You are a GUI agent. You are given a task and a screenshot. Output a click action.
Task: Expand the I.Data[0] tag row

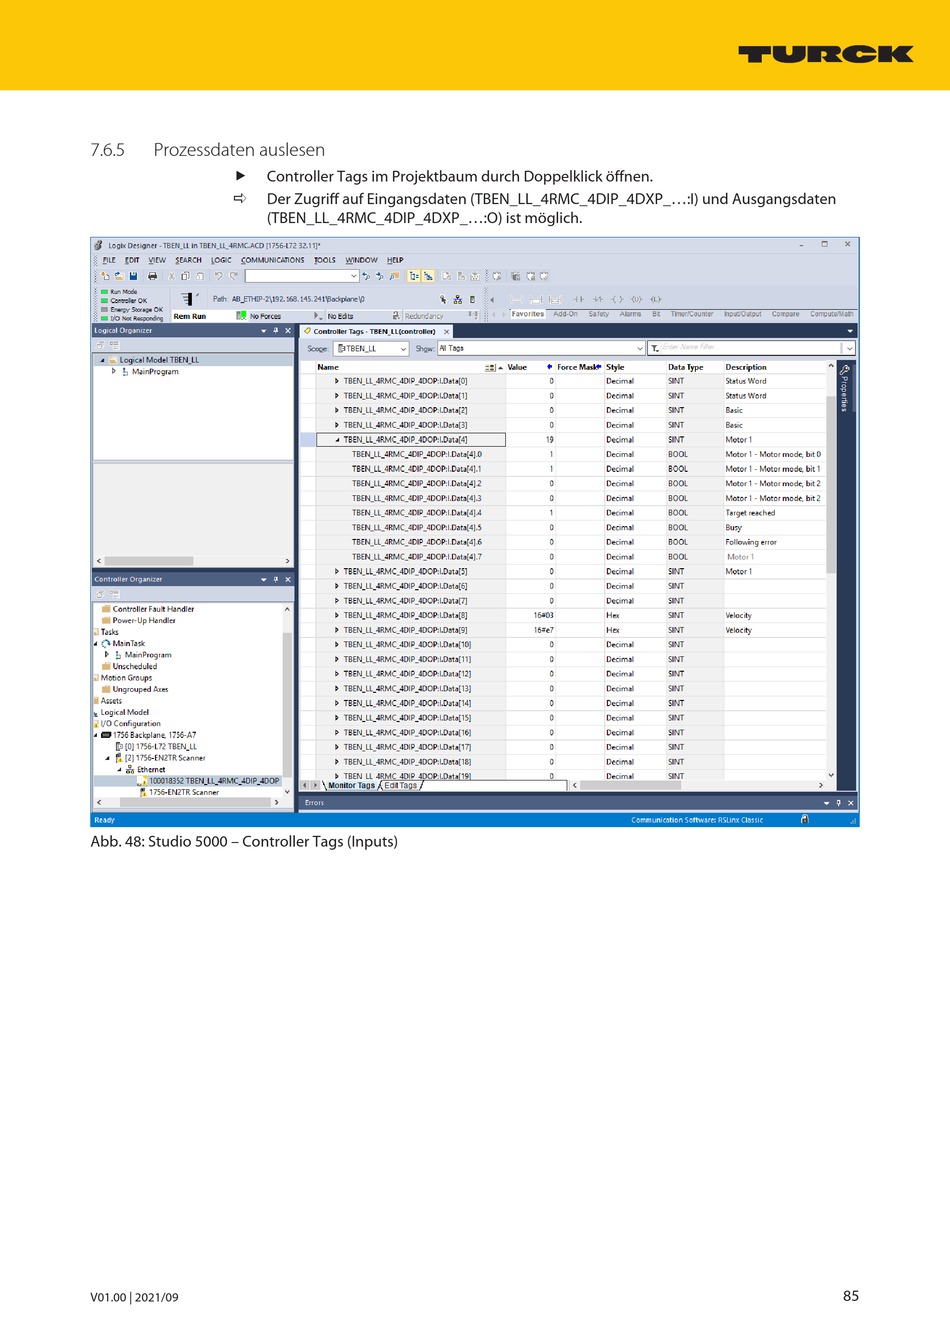pyautogui.click(x=337, y=381)
